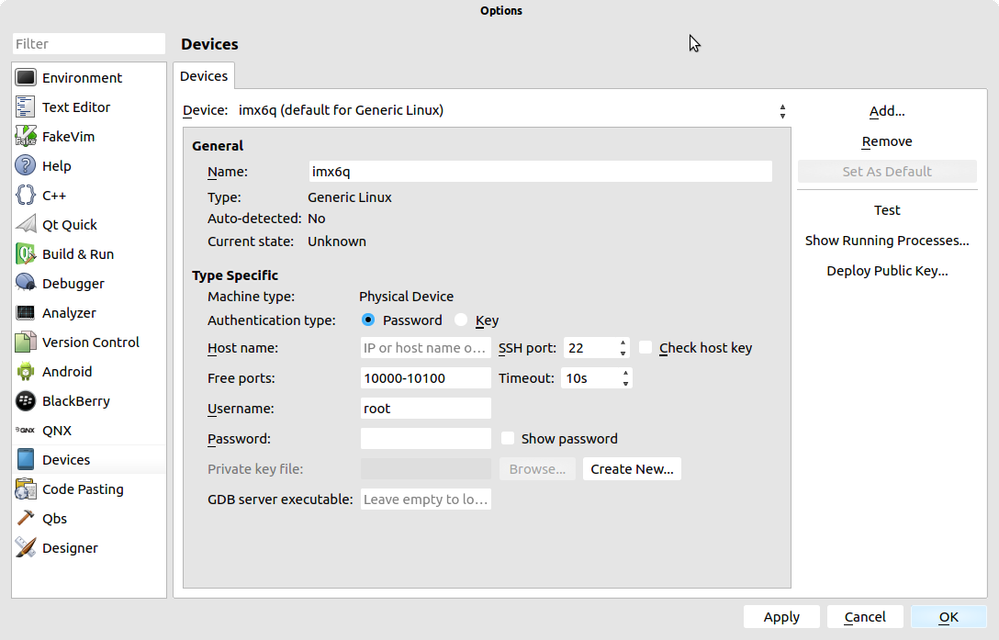This screenshot has height=640, width=999.
Task: Click the Host name input field
Action: coord(425,348)
